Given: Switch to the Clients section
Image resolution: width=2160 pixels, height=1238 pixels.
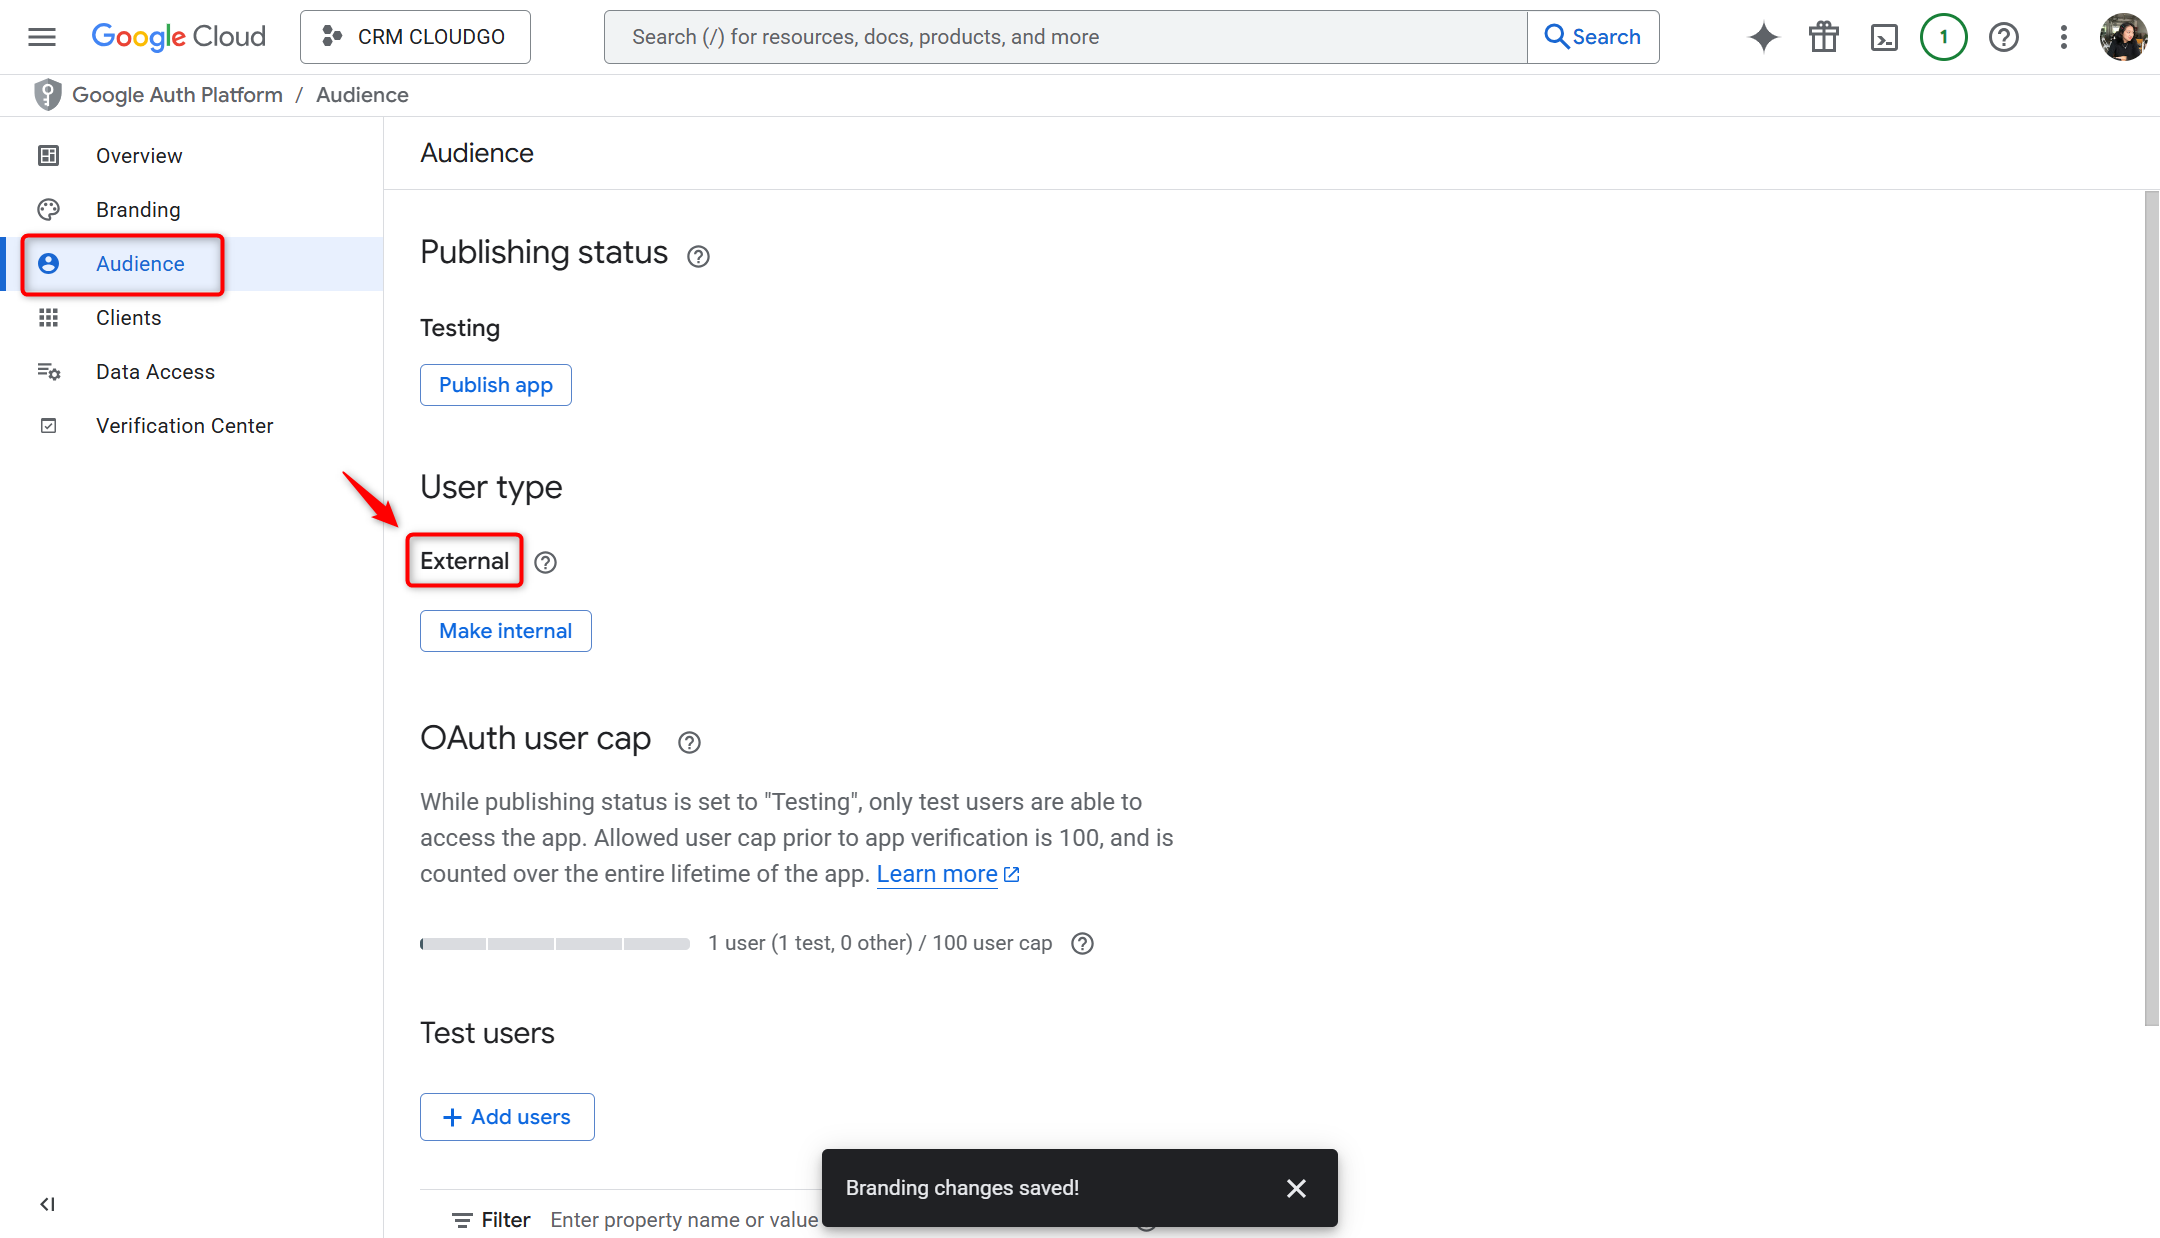Looking at the screenshot, I should (128, 317).
